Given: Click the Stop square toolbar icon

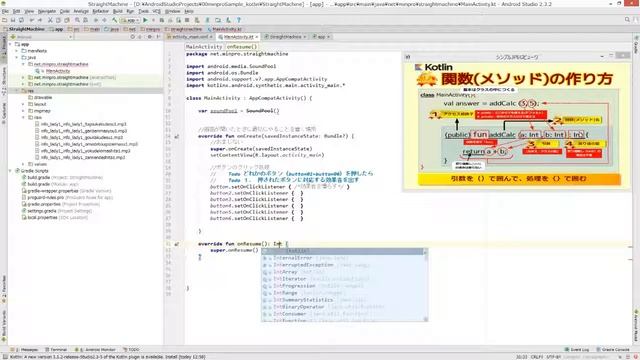Looking at the screenshot, I should 187,20.
